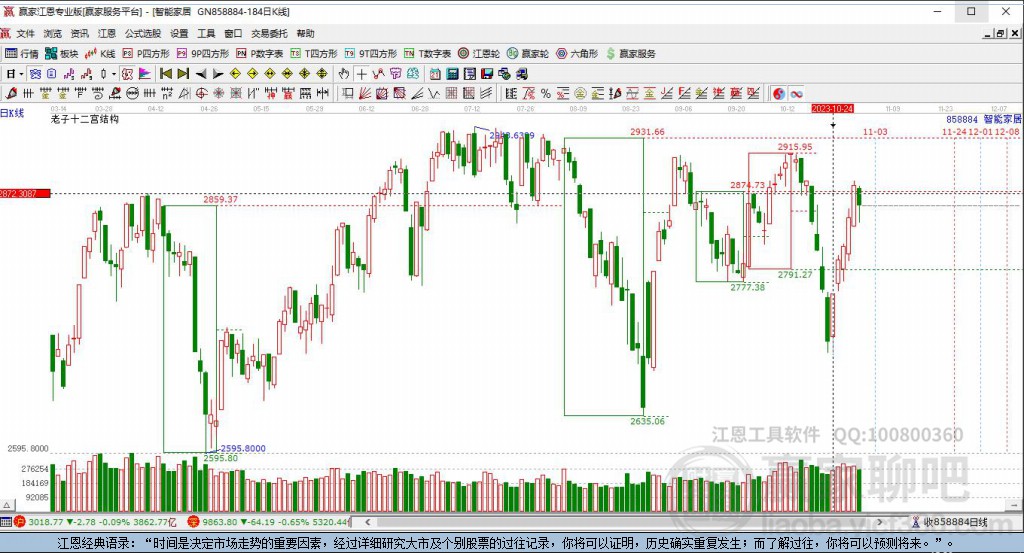Click the percent drawing tool

coord(545,93)
